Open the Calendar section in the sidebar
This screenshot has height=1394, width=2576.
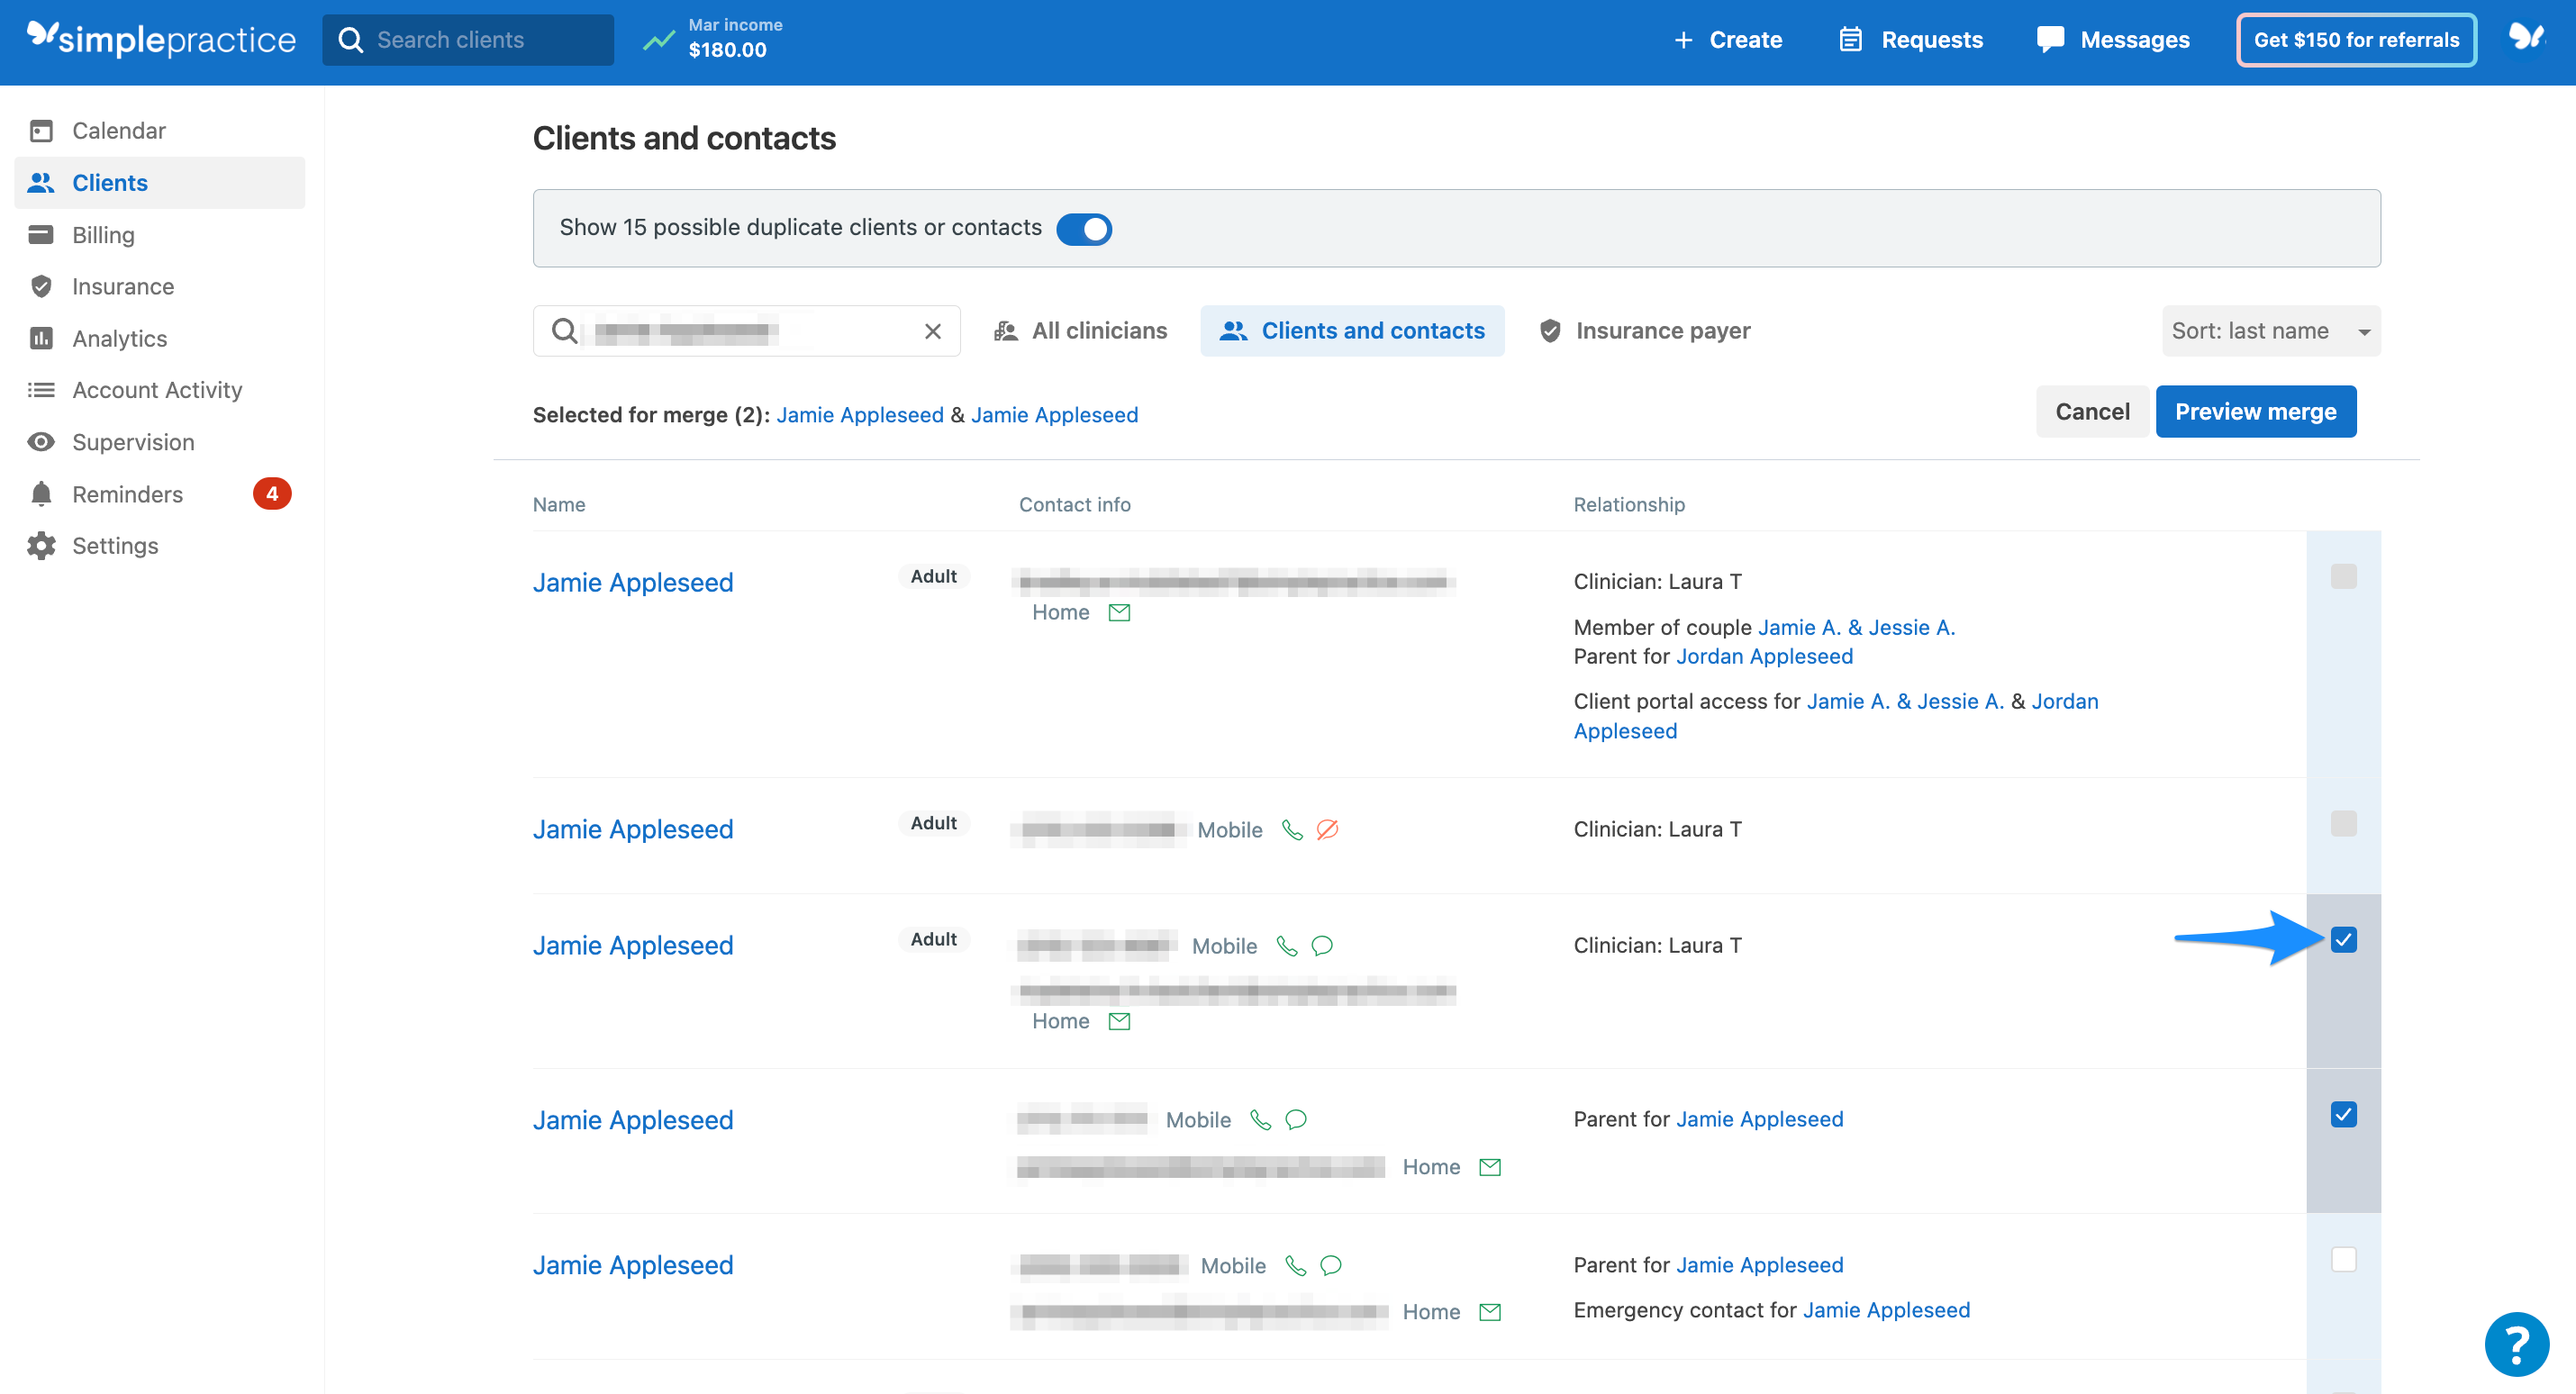(x=119, y=130)
